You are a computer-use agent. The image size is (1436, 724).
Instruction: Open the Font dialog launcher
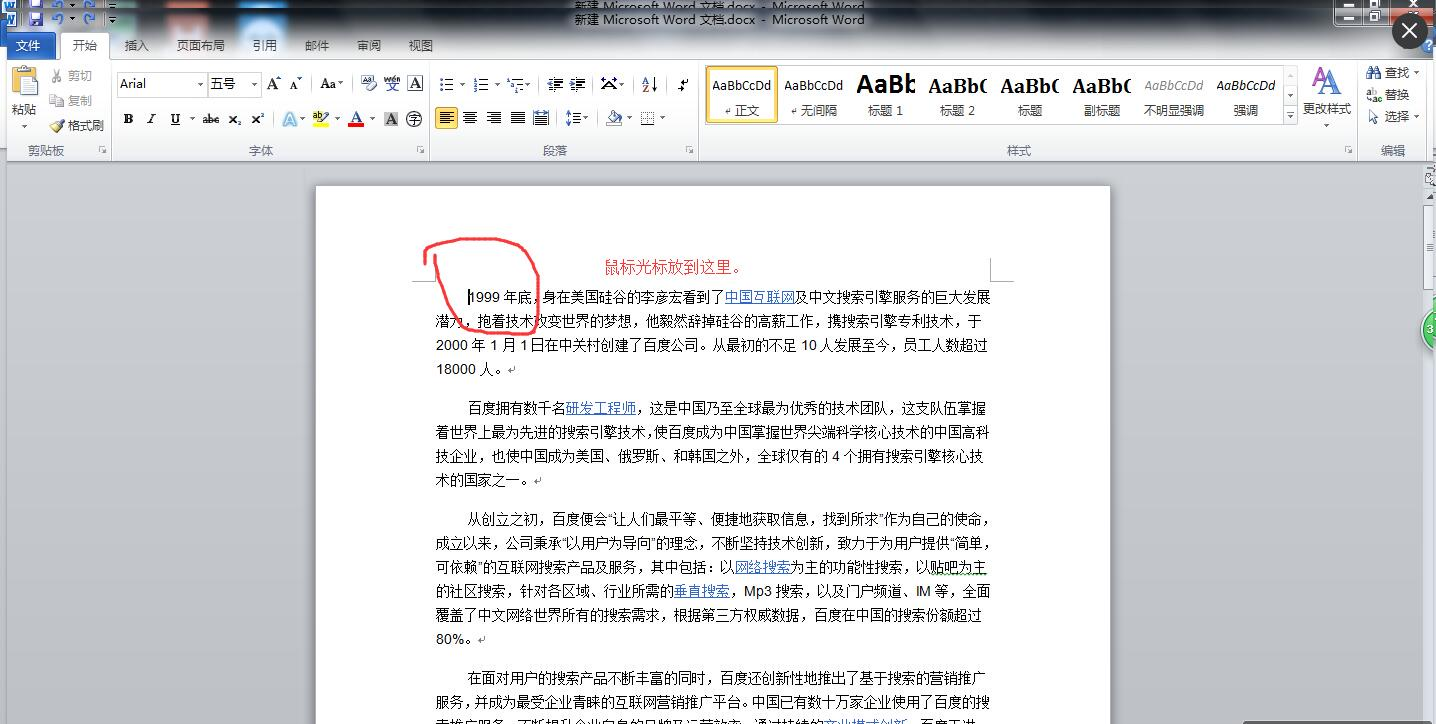coord(420,150)
